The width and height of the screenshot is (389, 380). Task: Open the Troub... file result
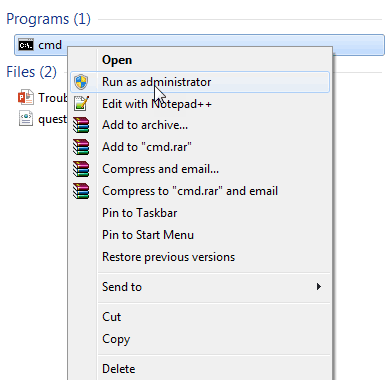click(43, 98)
